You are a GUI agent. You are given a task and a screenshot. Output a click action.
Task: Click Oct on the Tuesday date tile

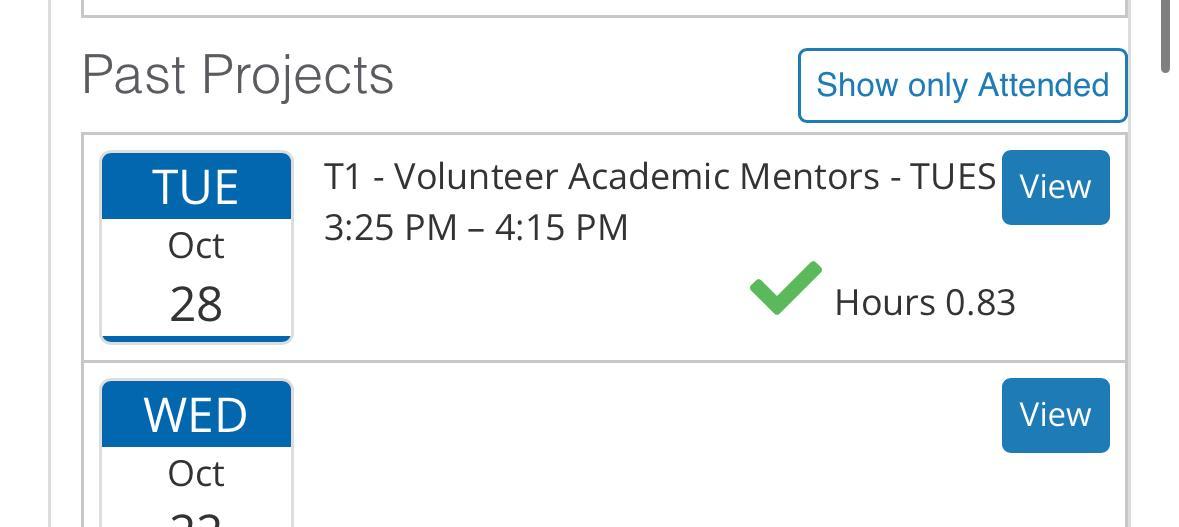coord(196,246)
